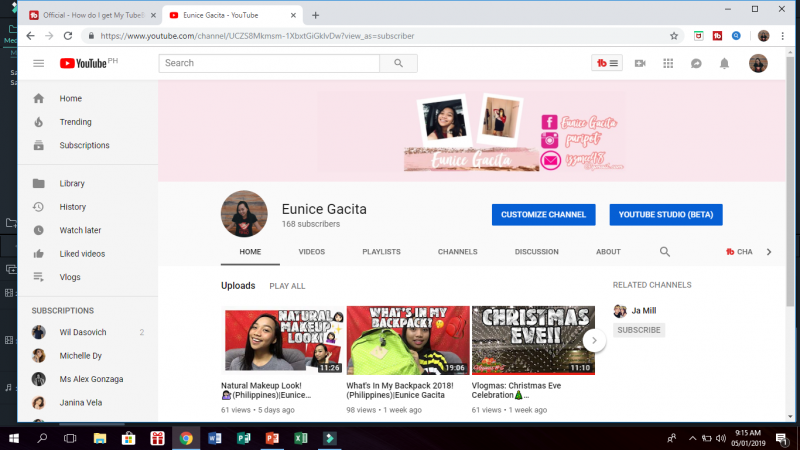Screen dimensions: 800x450
Task: Click the TubeBuddy menu button in header
Action: (x=607, y=63)
